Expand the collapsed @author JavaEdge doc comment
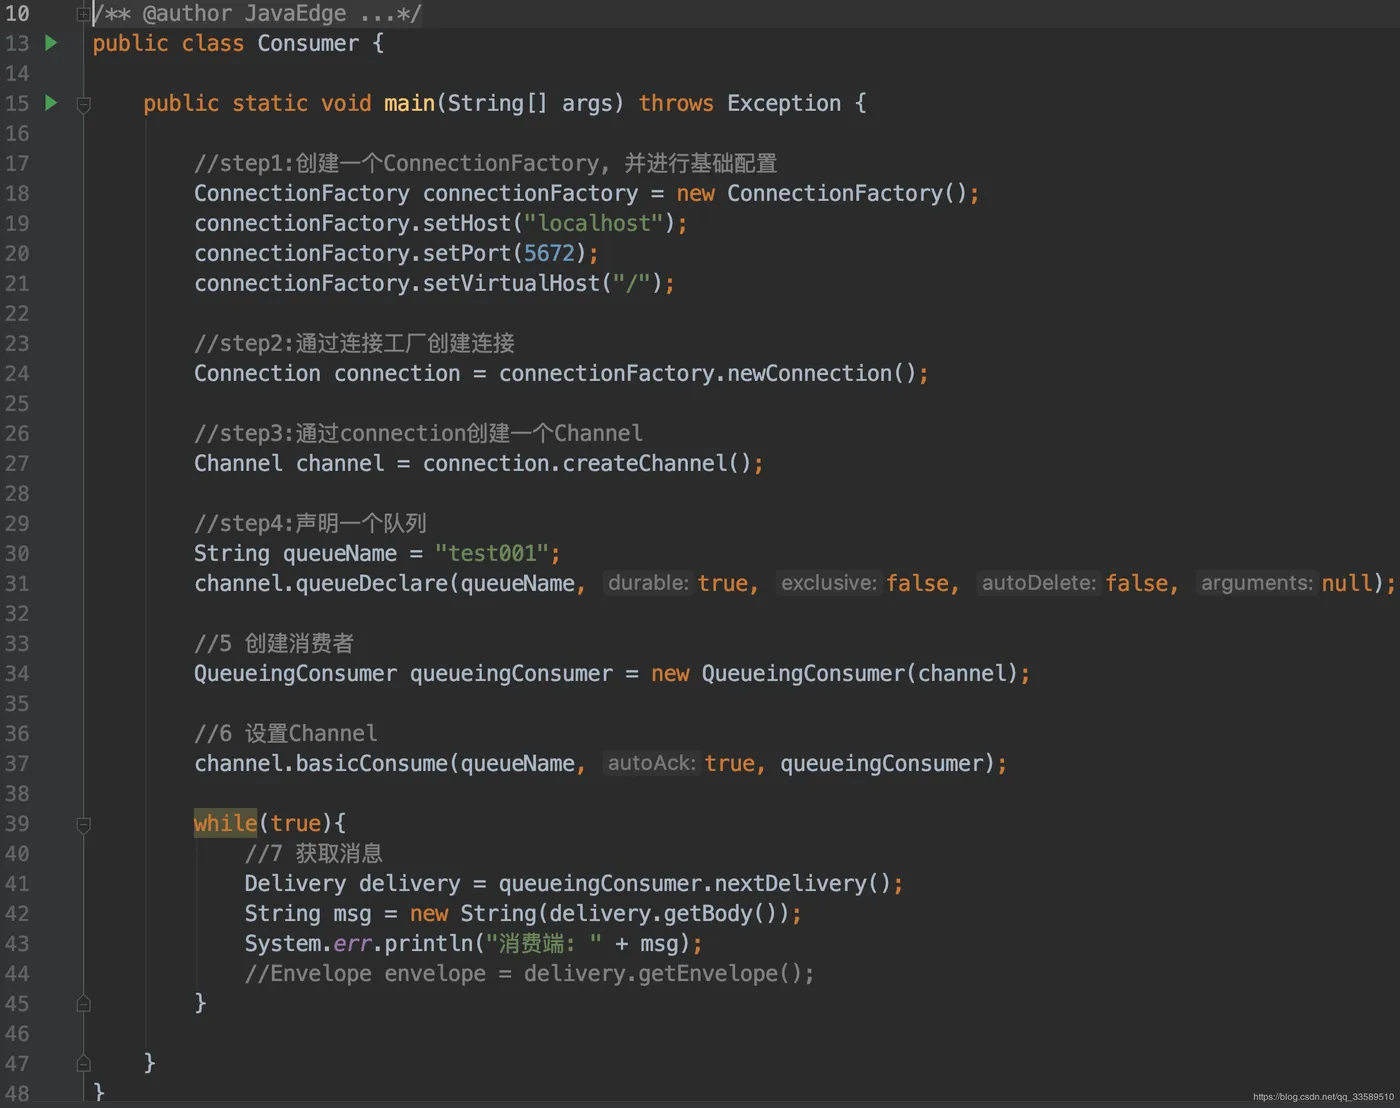 click(x=84, y=14)
